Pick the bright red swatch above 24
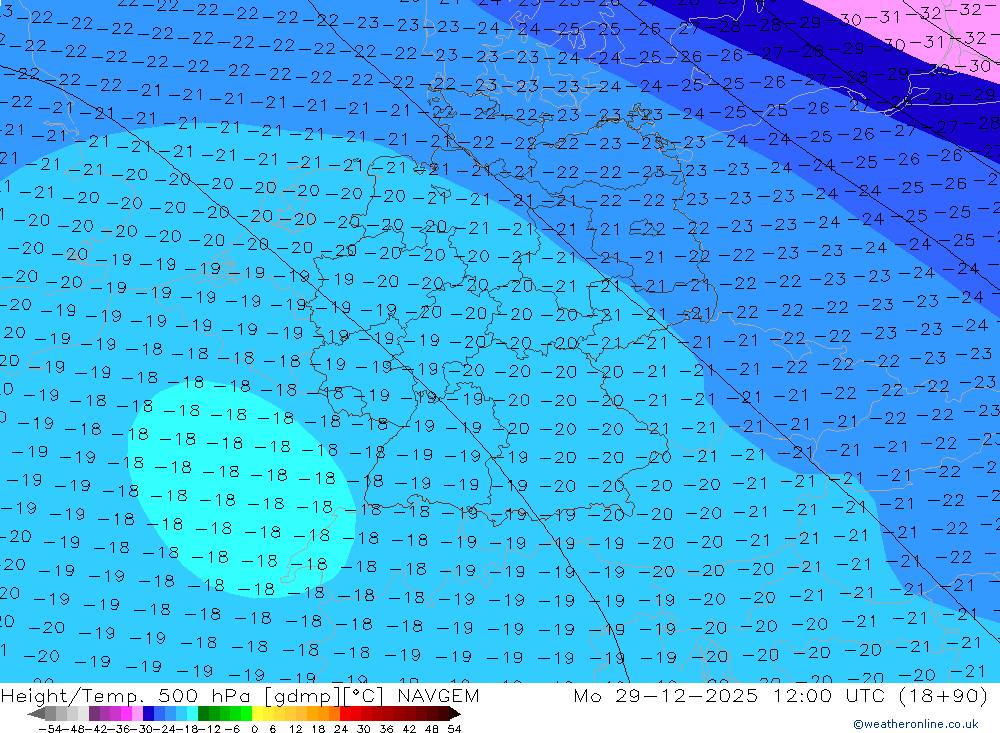The height and width of the screenshot is (733, 1000). [x=346, y=714]
